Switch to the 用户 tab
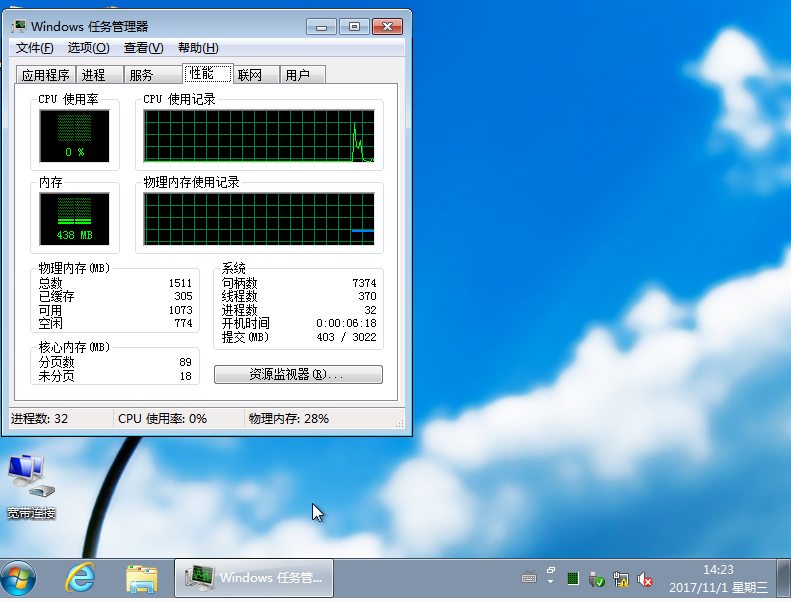 [303, 75]
